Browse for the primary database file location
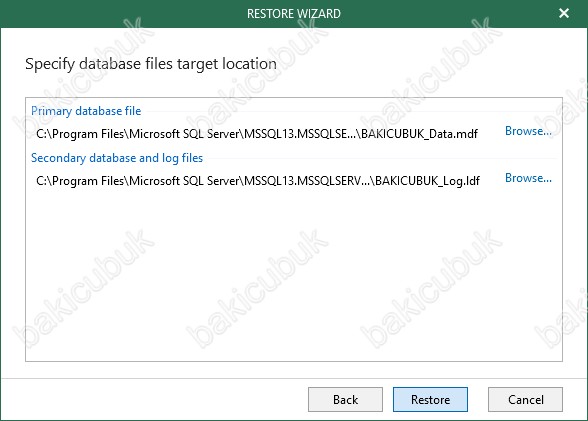This screenshot has width=588, height=421. [x=528, y=131]
